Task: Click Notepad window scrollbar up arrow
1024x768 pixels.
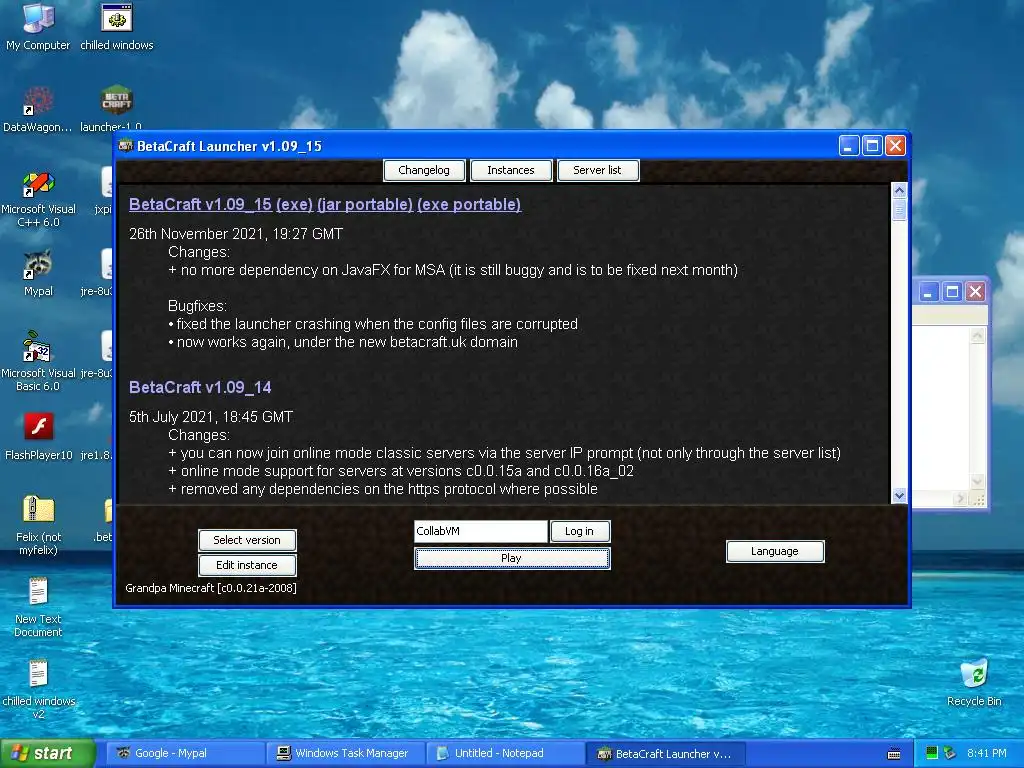Action: [978, 336]
